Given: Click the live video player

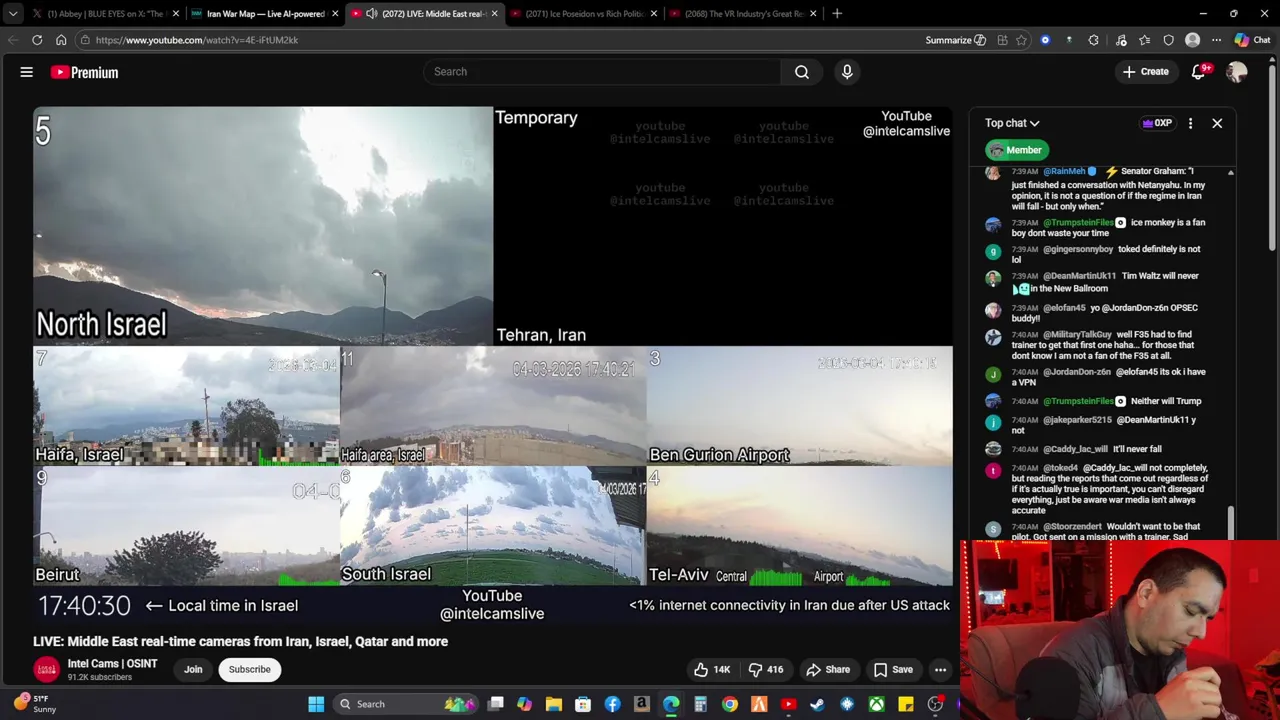Looking at the screenshot, I should (493, 365).
